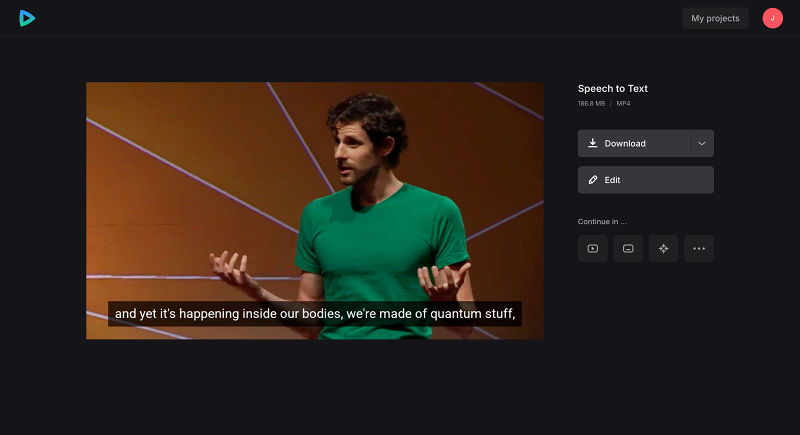The height and width of the screenshot is (435, 800).
Task: Open more options three-dots icon
Action: pos(699,249)
